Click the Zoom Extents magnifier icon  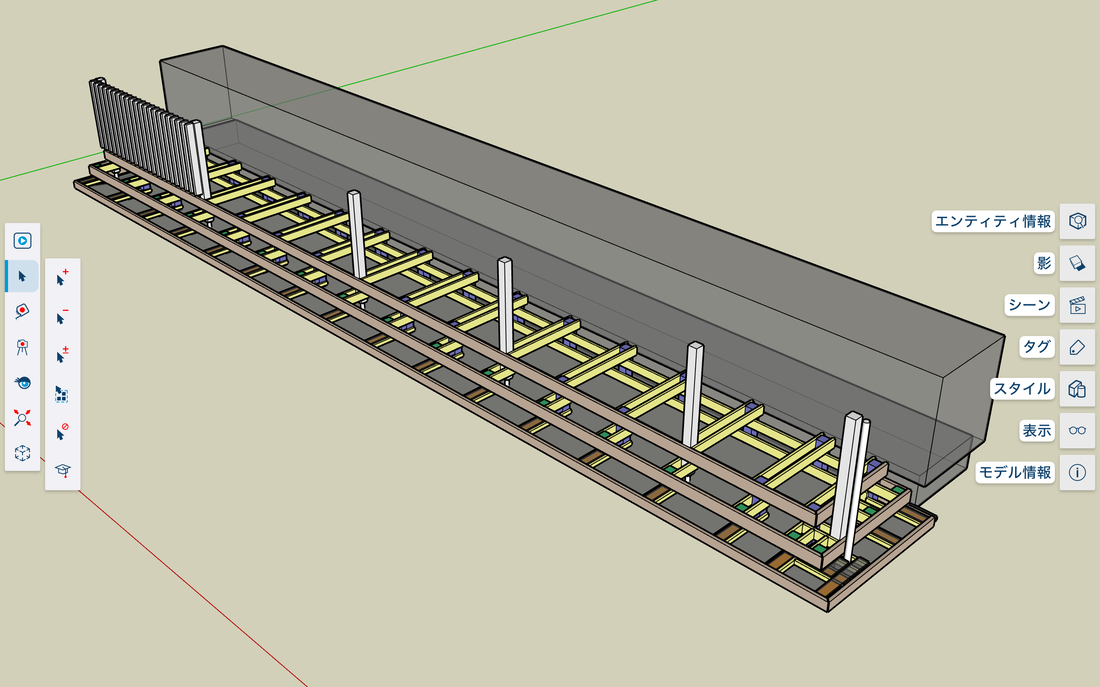[x=22, y=418]
